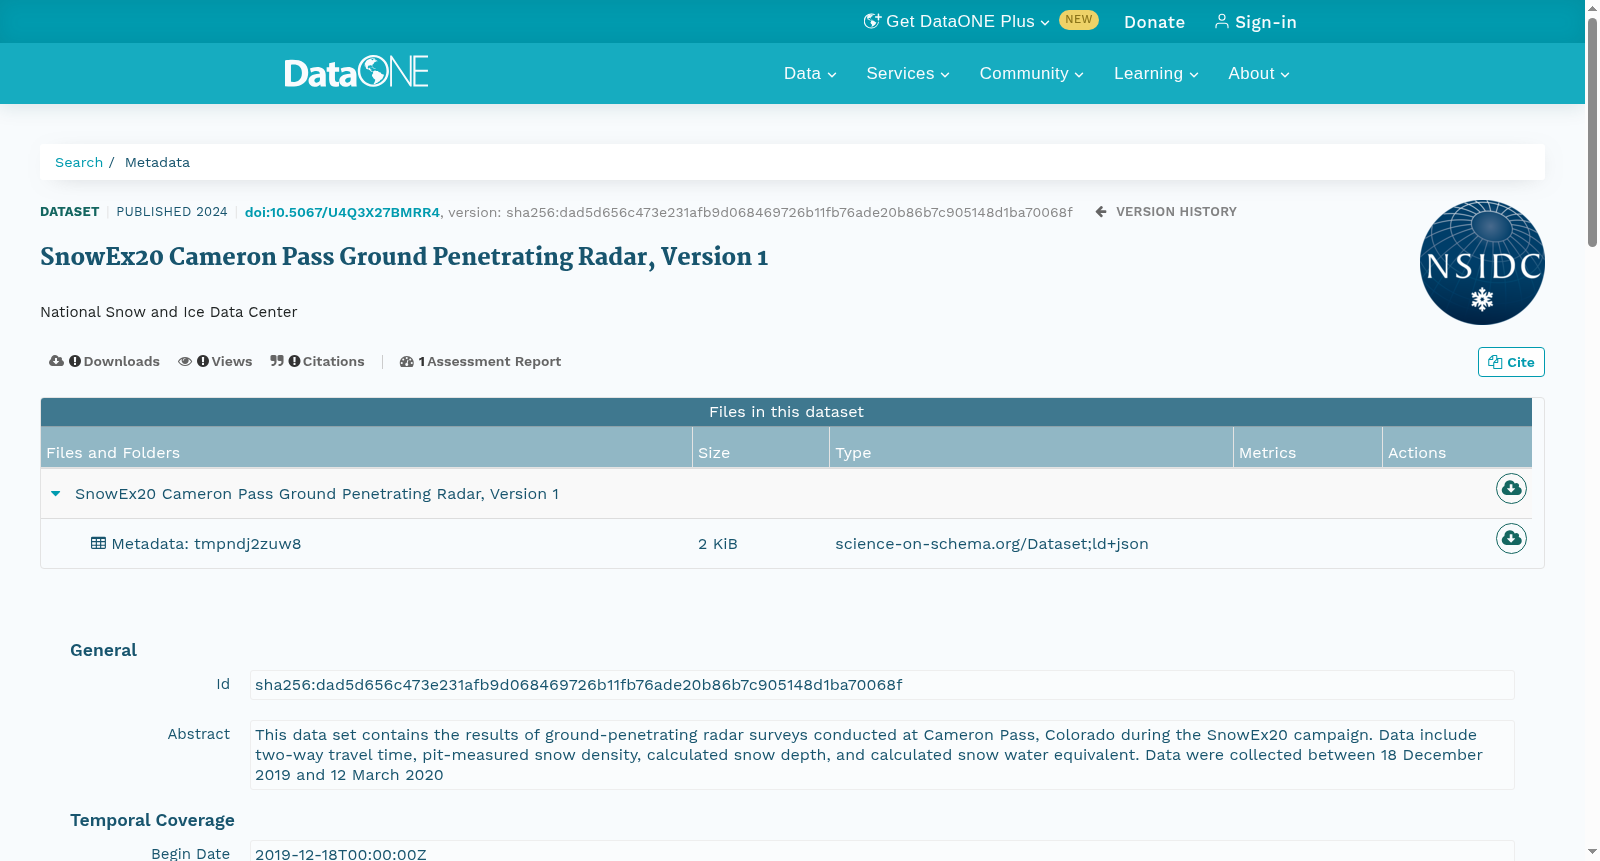Viewport: 1600px width, 861px height.
Task: Open the Data menu
Action: (810, 74)
